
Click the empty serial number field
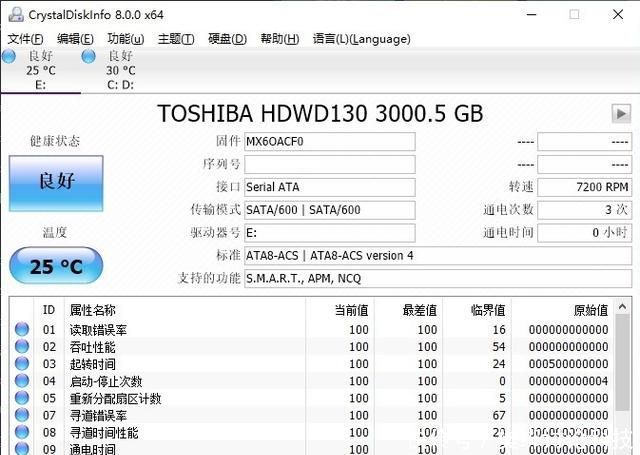(x=330, y=164)
